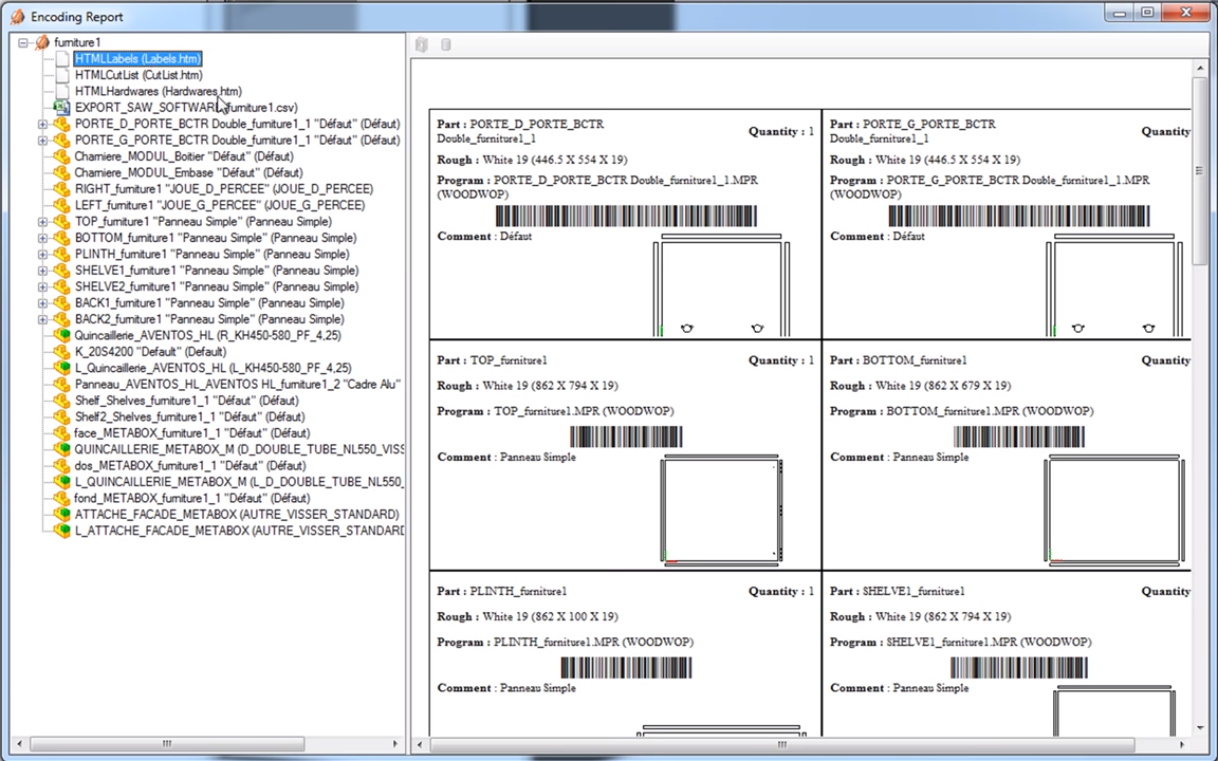This screenshot has height=761, width=1218.
Task: Expand the PORTE_D_PORTE_BCTR tree node
Action: coord(43,124)
